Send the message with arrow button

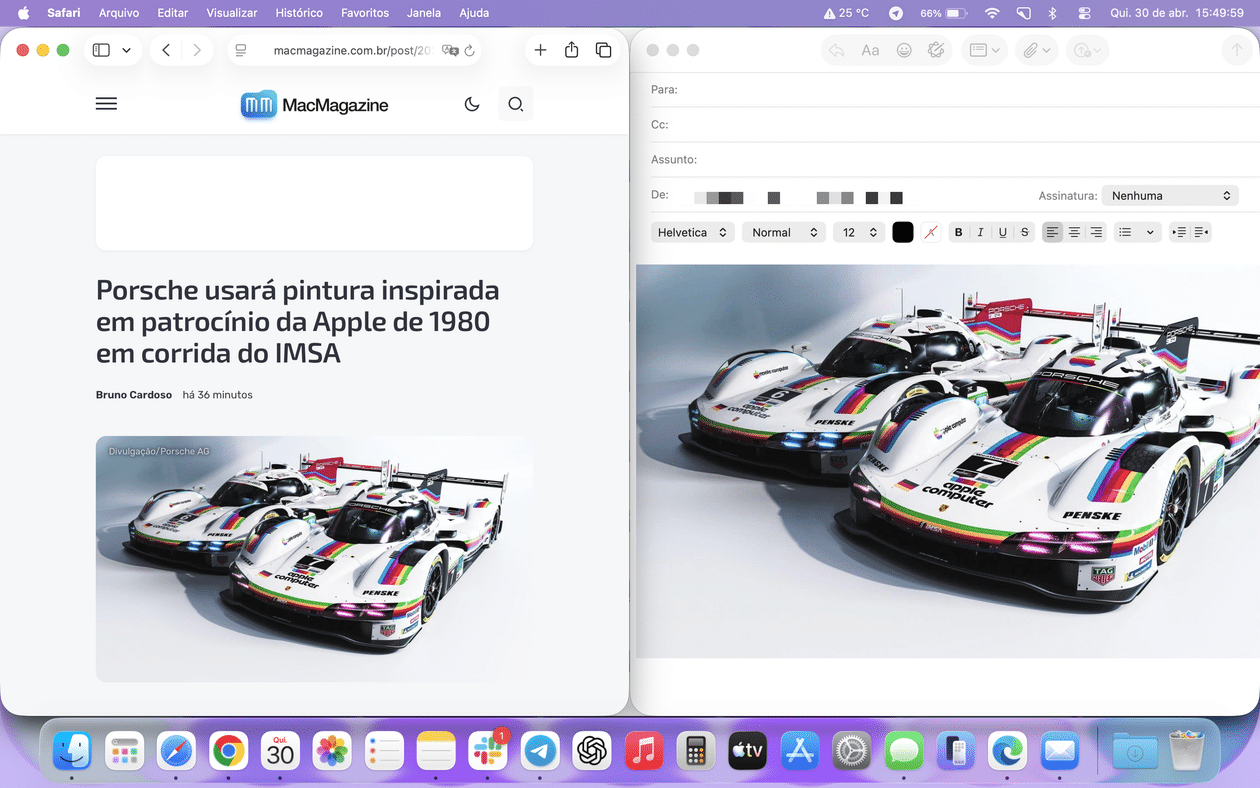pos(1237,50)
